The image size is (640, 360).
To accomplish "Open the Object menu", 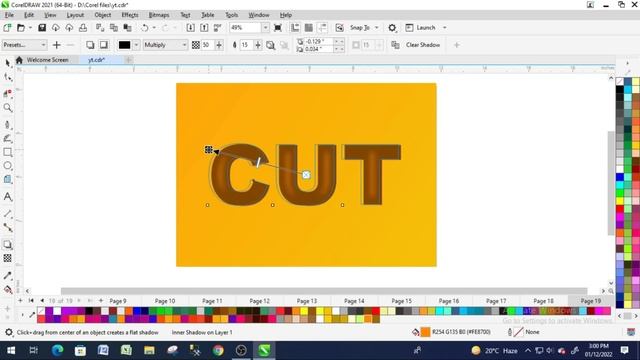I will (102, 15).
